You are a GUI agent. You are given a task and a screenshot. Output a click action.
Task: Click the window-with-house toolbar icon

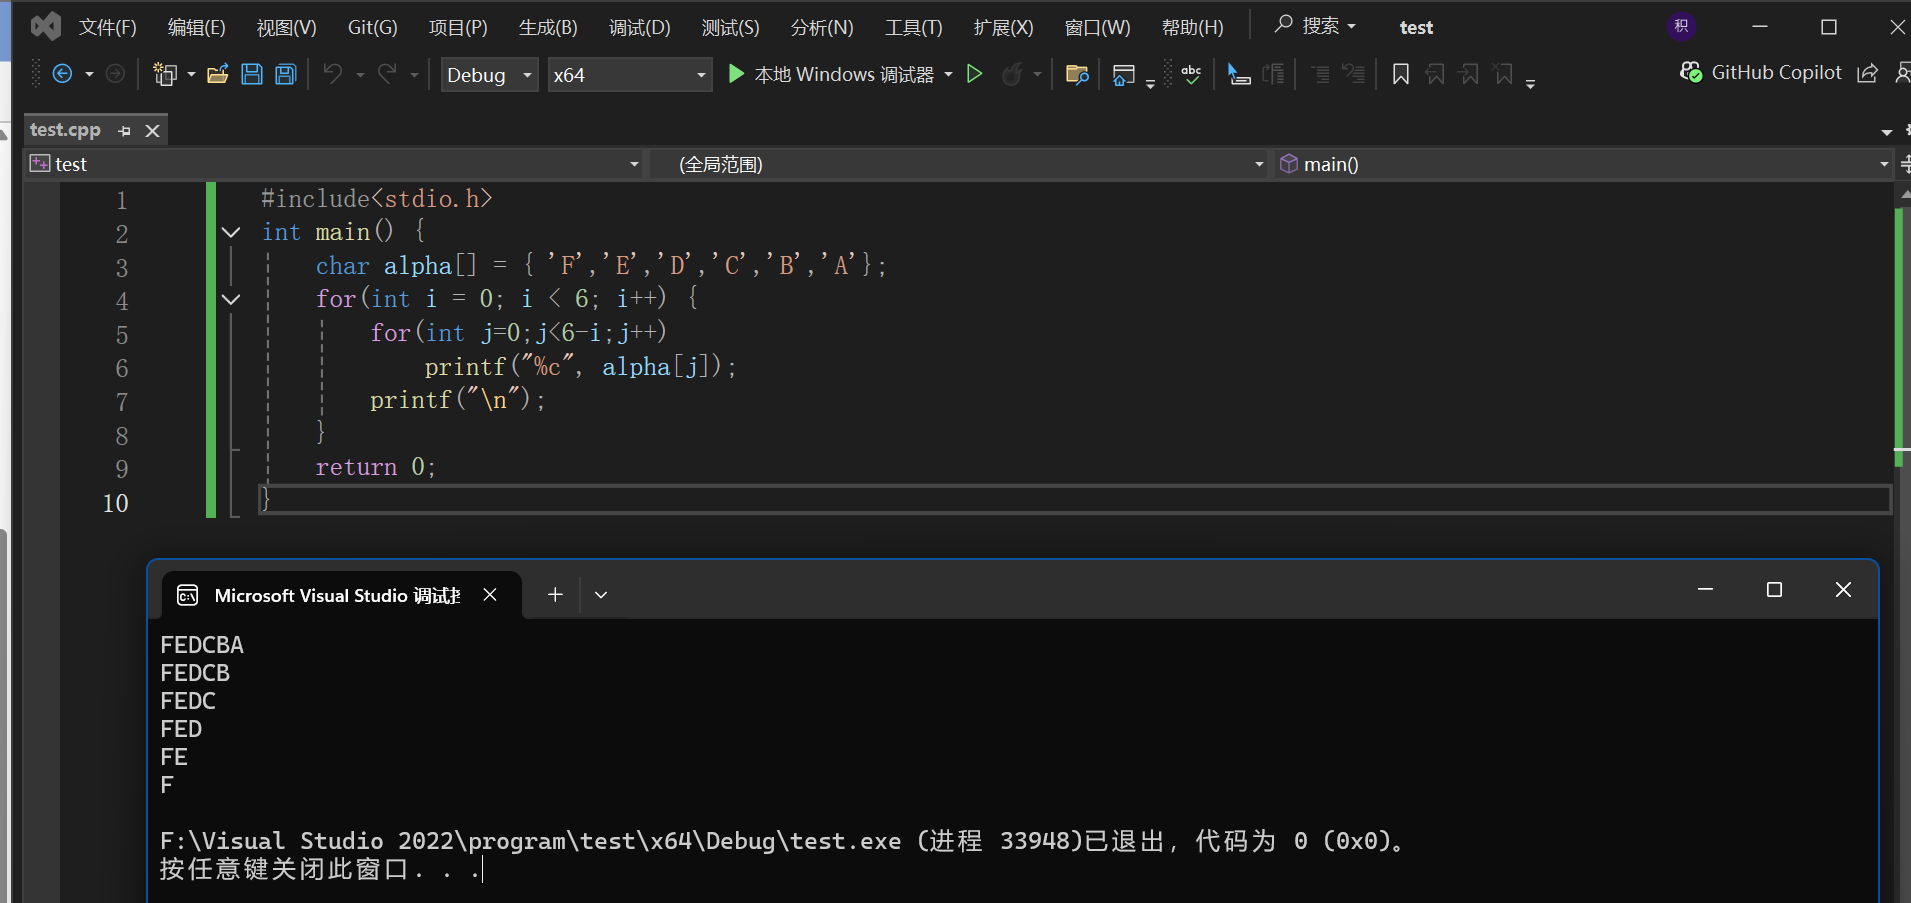1124,74
